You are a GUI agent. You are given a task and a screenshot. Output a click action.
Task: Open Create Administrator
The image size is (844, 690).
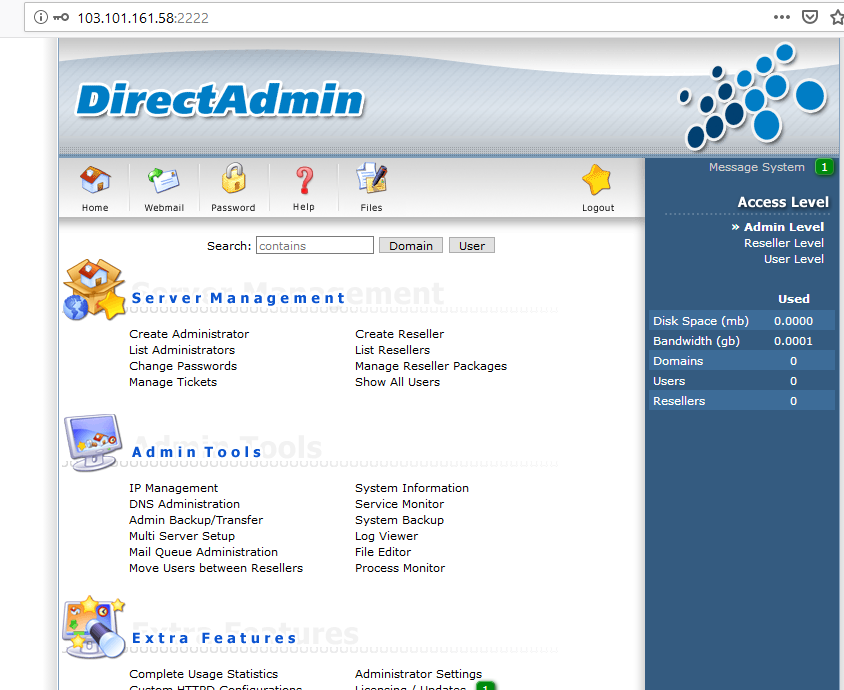click(189, 334)
